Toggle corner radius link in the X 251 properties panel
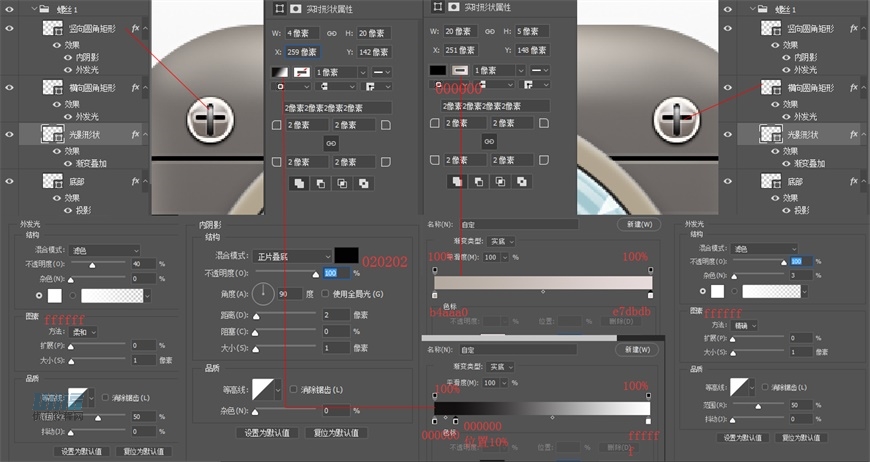Screen dimensions: 870x462 [x=489, y=141]
